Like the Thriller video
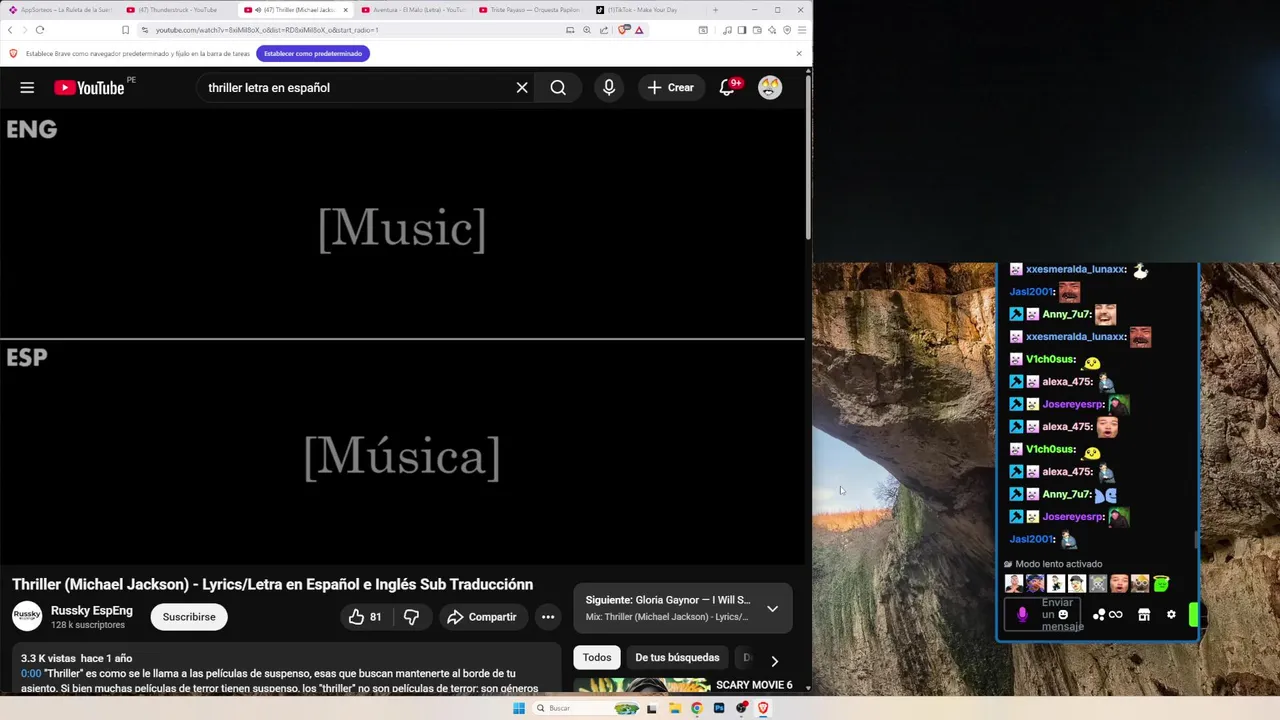1280x720 pixels. coord(365,617)
